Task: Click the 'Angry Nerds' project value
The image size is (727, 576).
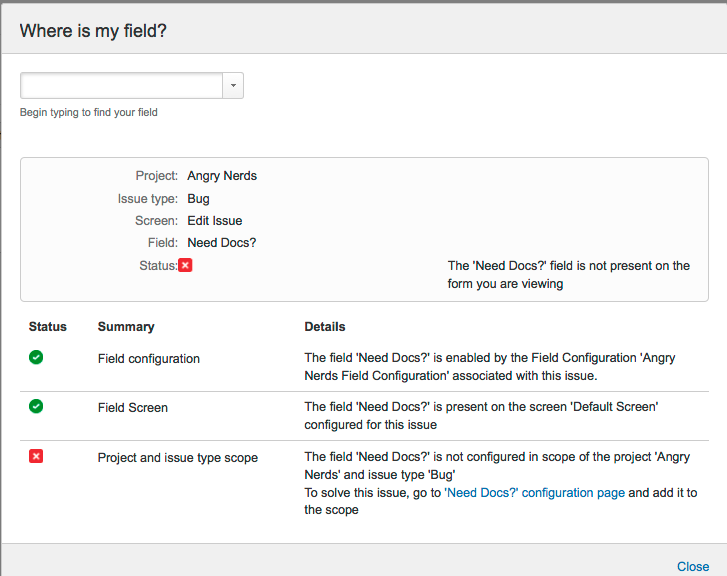Action: 222,176
